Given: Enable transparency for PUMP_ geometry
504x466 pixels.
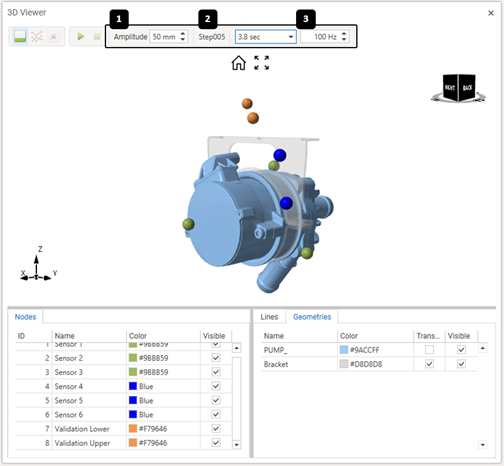Looking at the screenshot, I should (x=429, y=350).
